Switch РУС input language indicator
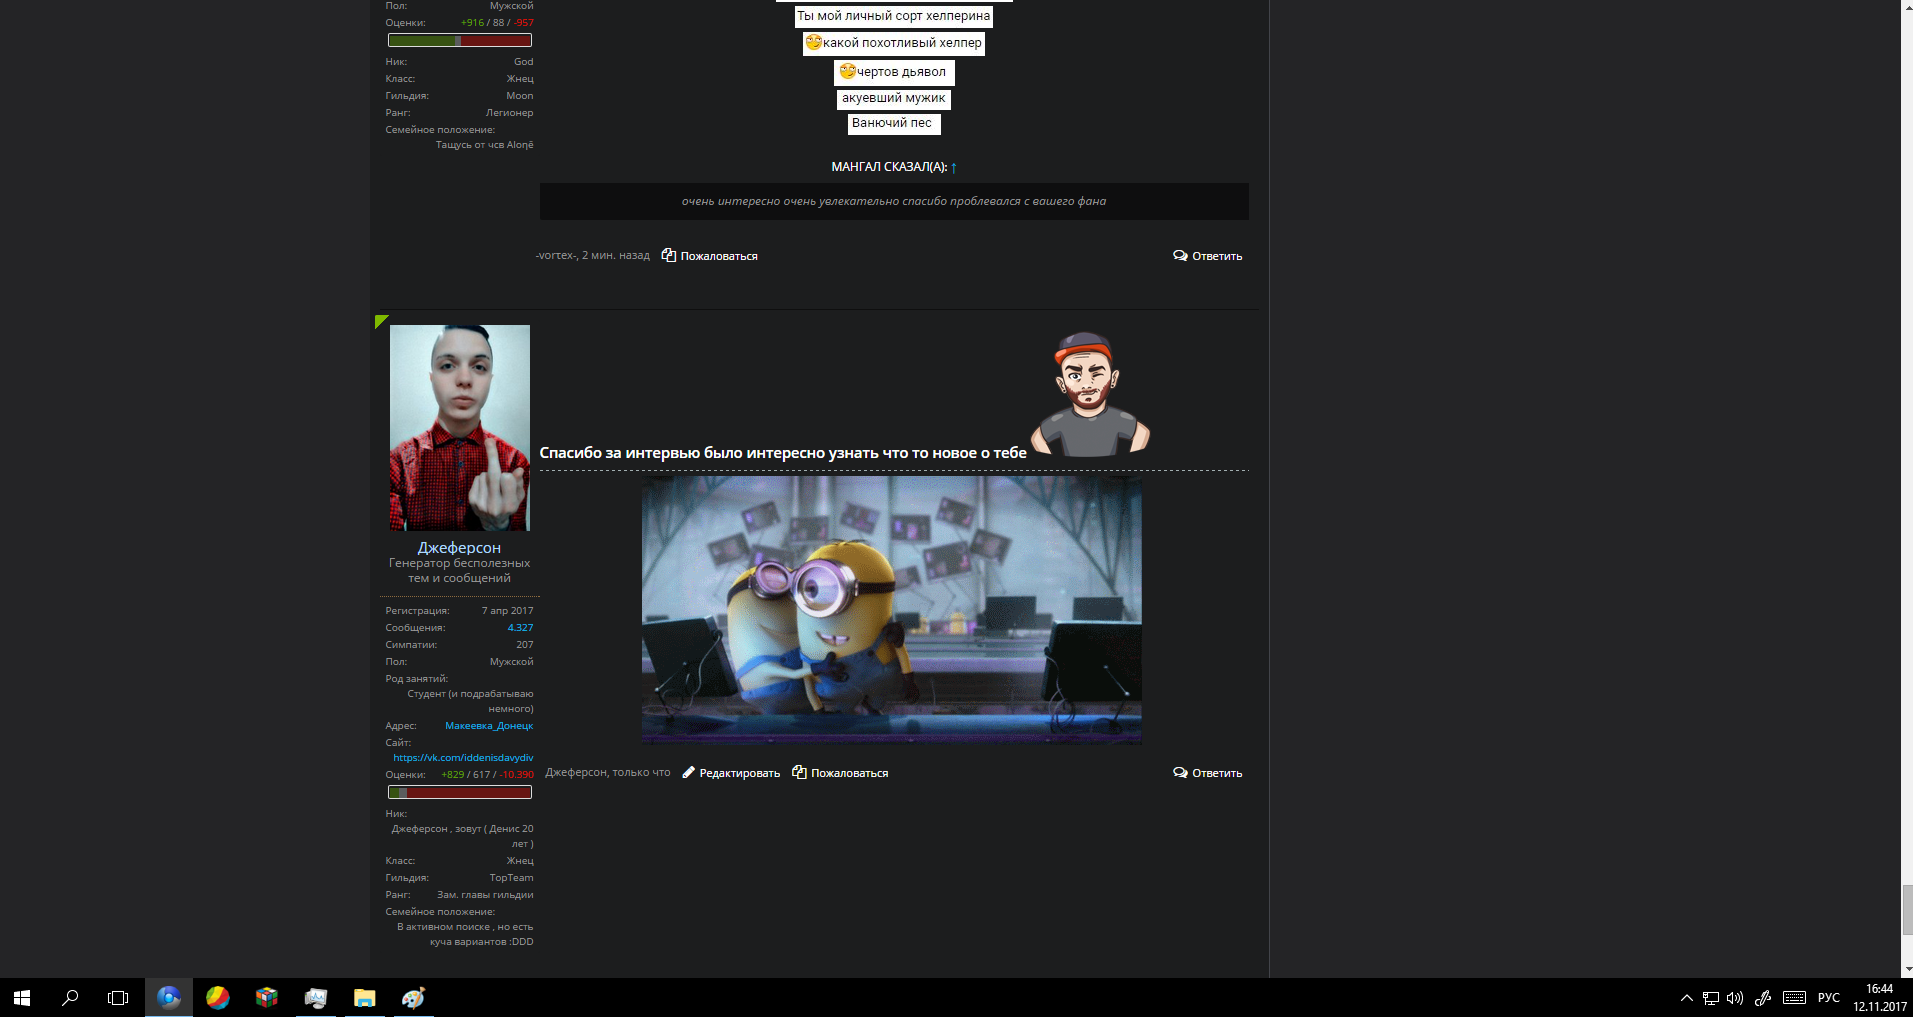 click(1829, 998)
